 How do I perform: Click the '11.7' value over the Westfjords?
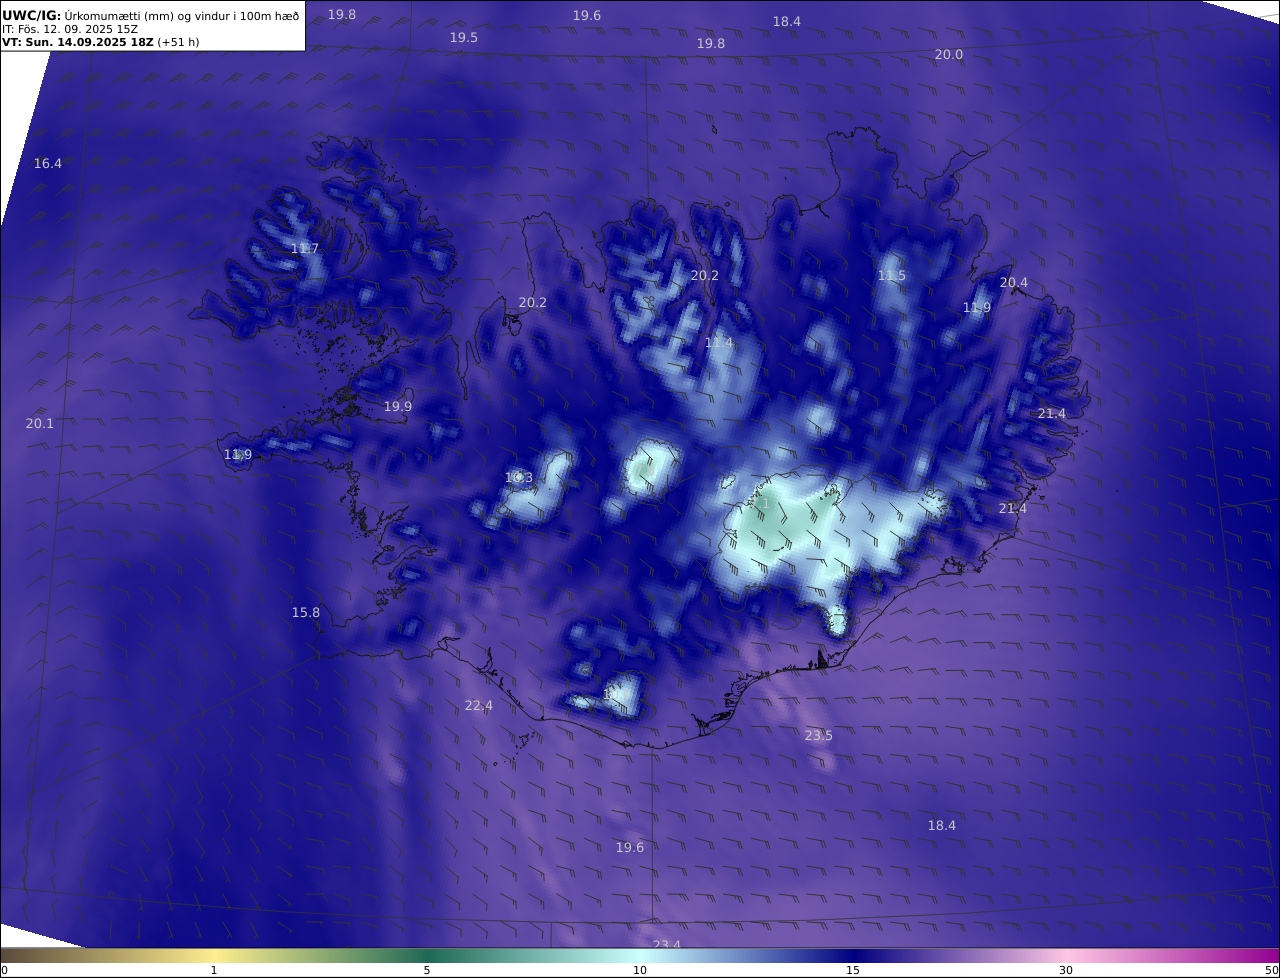(305, 248)
